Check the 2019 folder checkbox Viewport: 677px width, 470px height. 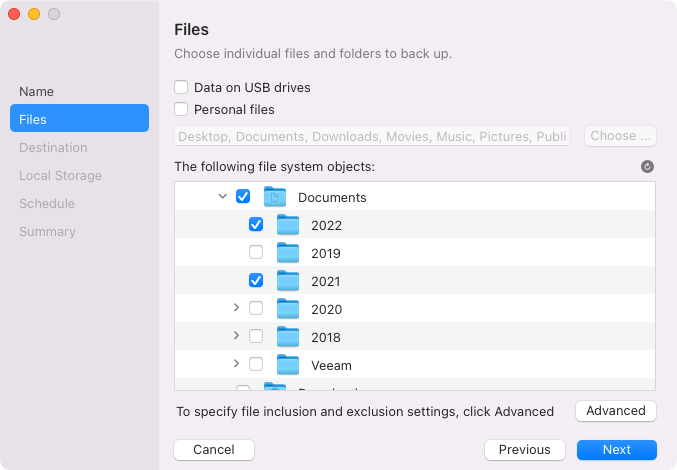[256, 253]
